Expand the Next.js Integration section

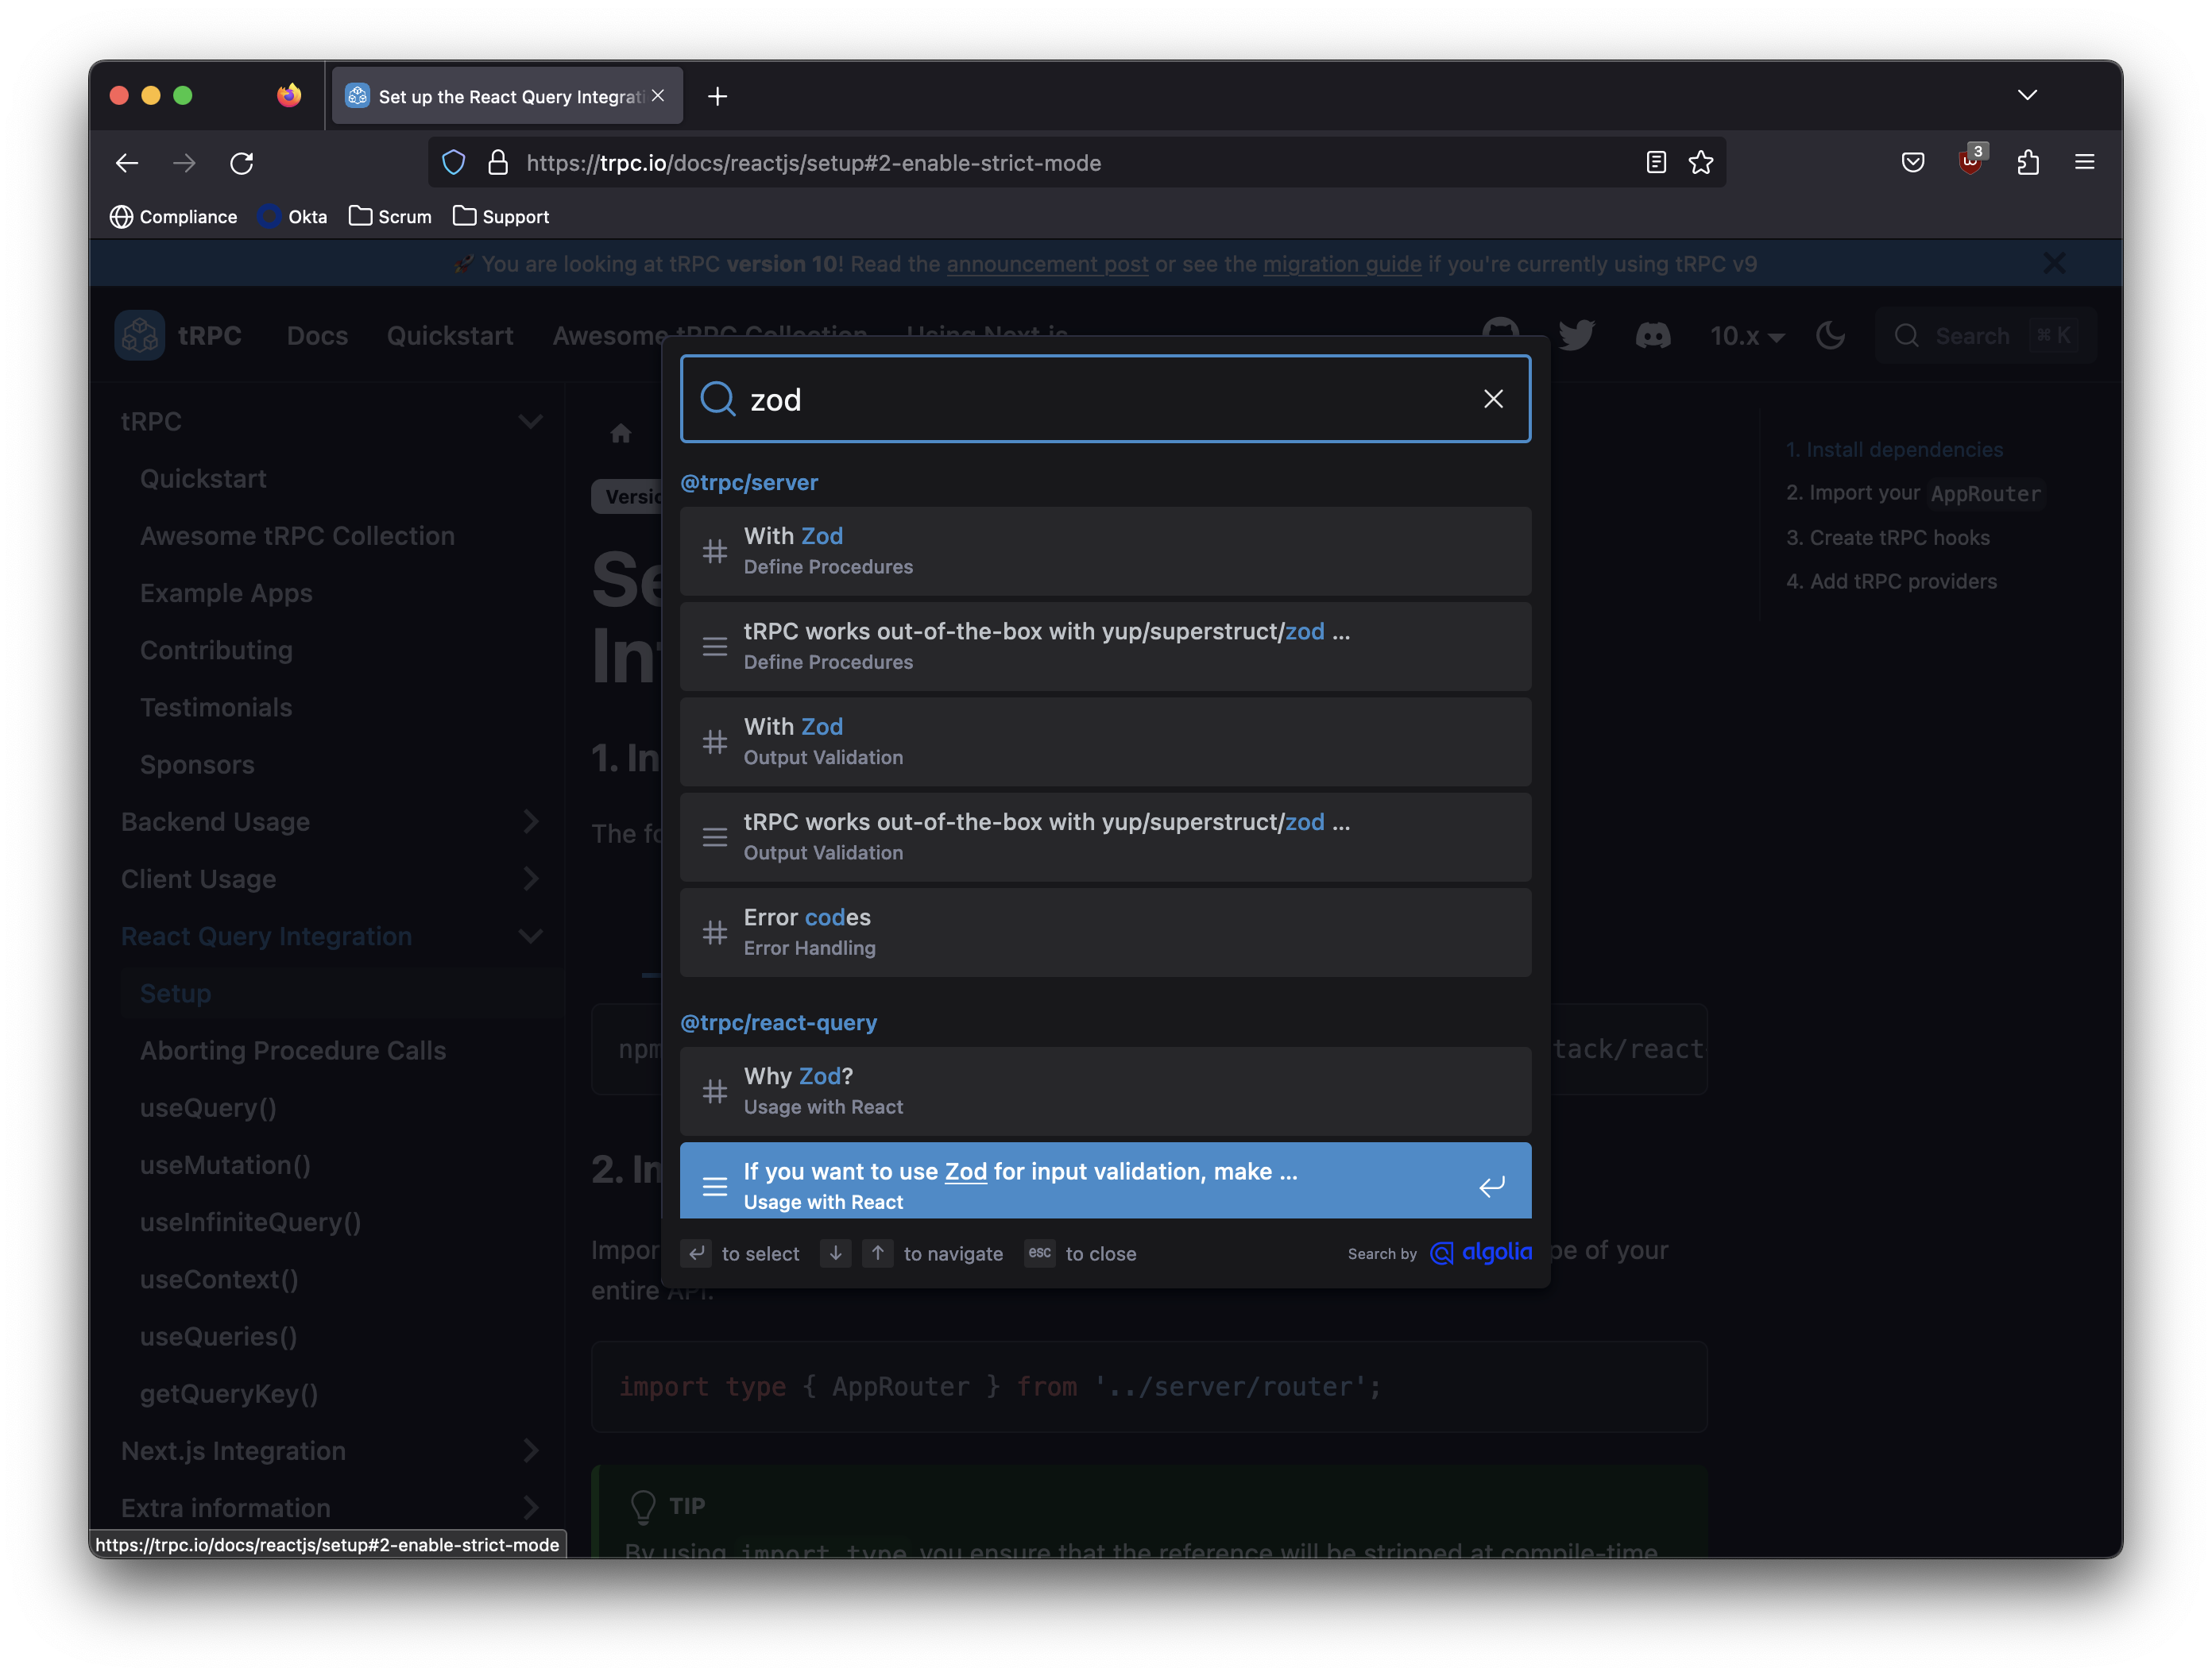[531, 1450]
